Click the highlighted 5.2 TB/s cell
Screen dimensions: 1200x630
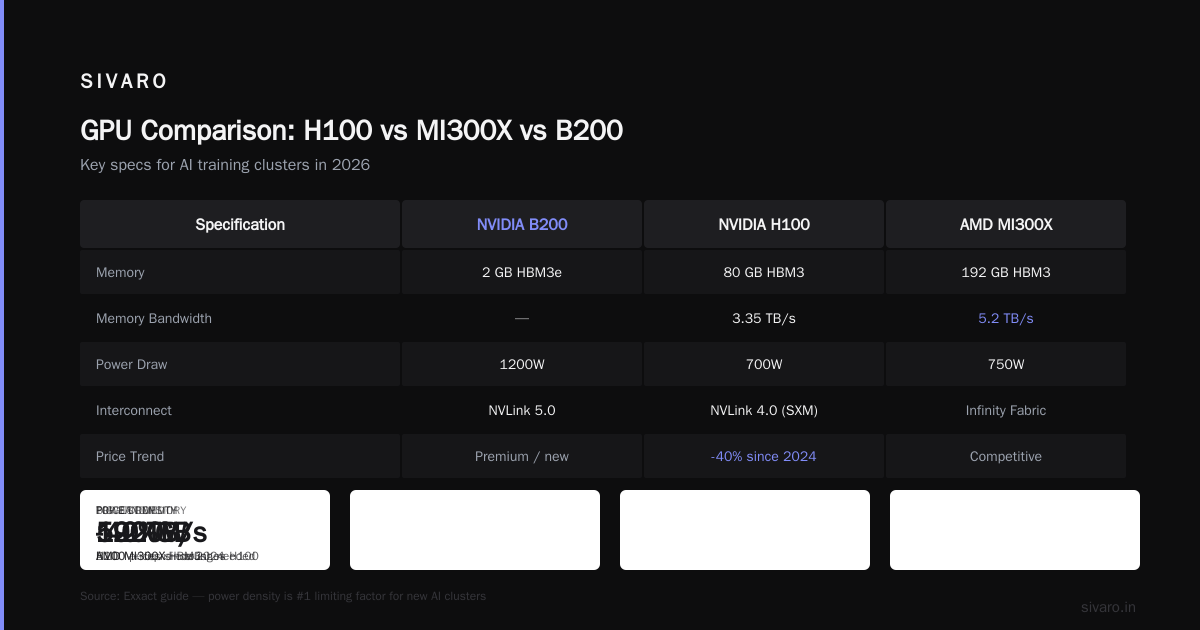1006,318
